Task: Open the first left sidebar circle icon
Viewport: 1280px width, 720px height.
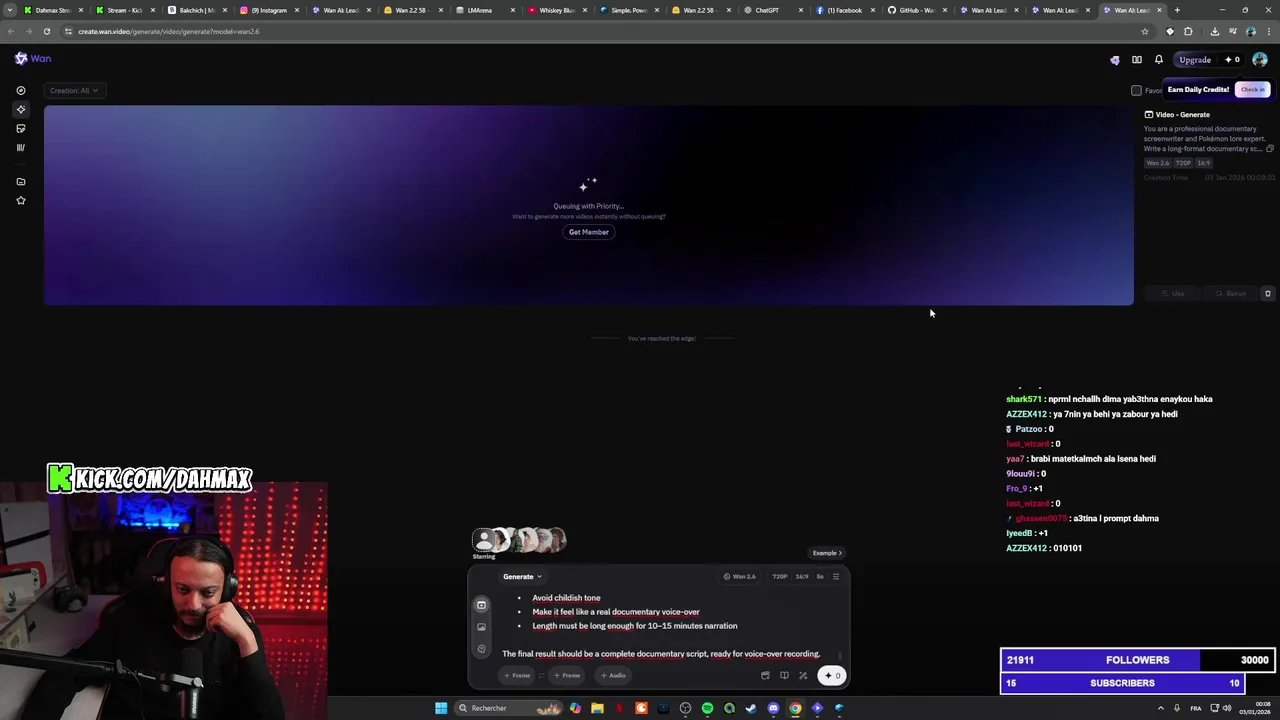Action: click(x=21, y=91)
